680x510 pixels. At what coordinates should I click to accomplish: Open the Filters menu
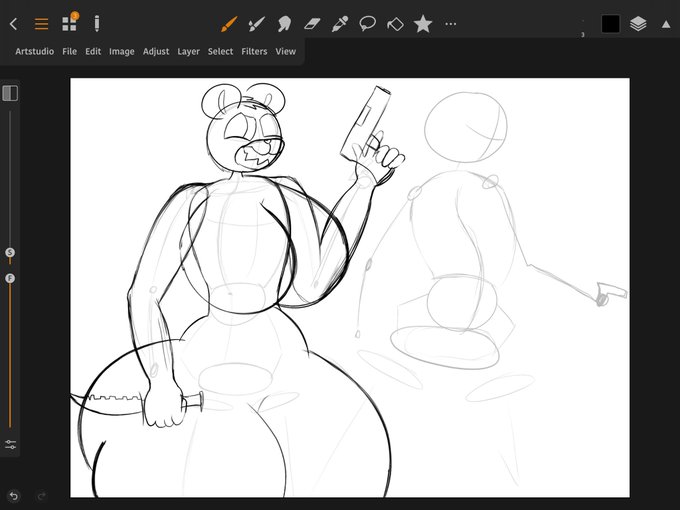(x=254, y=51)
